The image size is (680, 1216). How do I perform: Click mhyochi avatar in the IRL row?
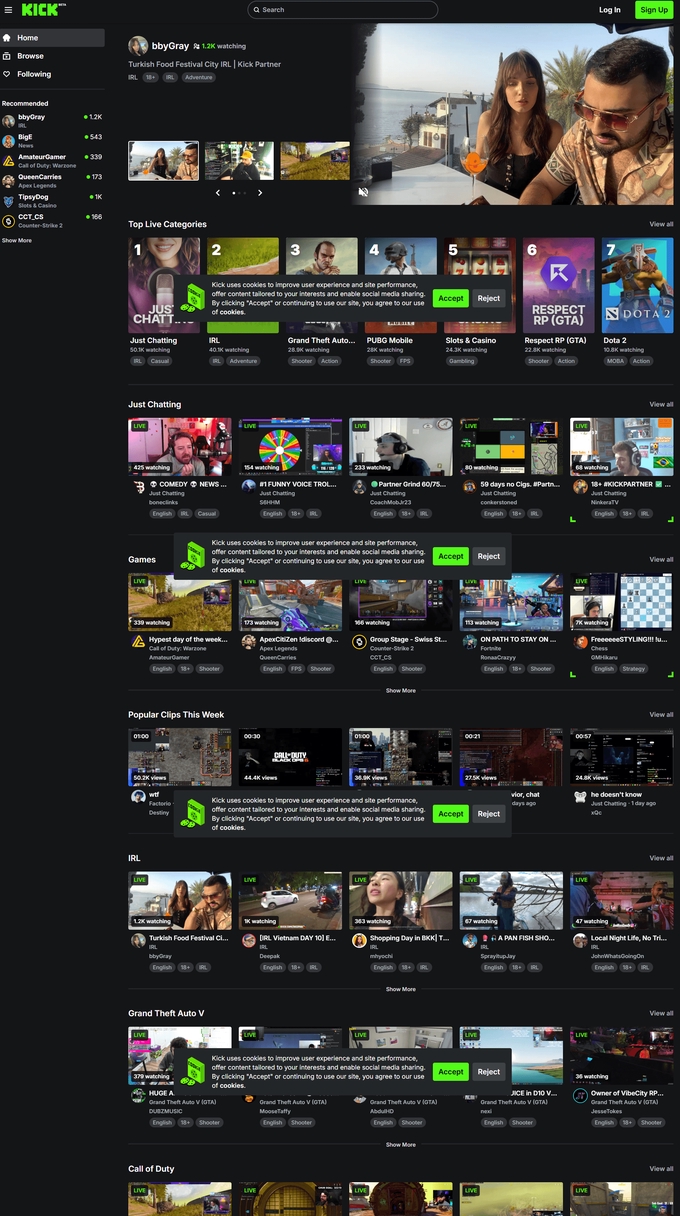(359, 941)
